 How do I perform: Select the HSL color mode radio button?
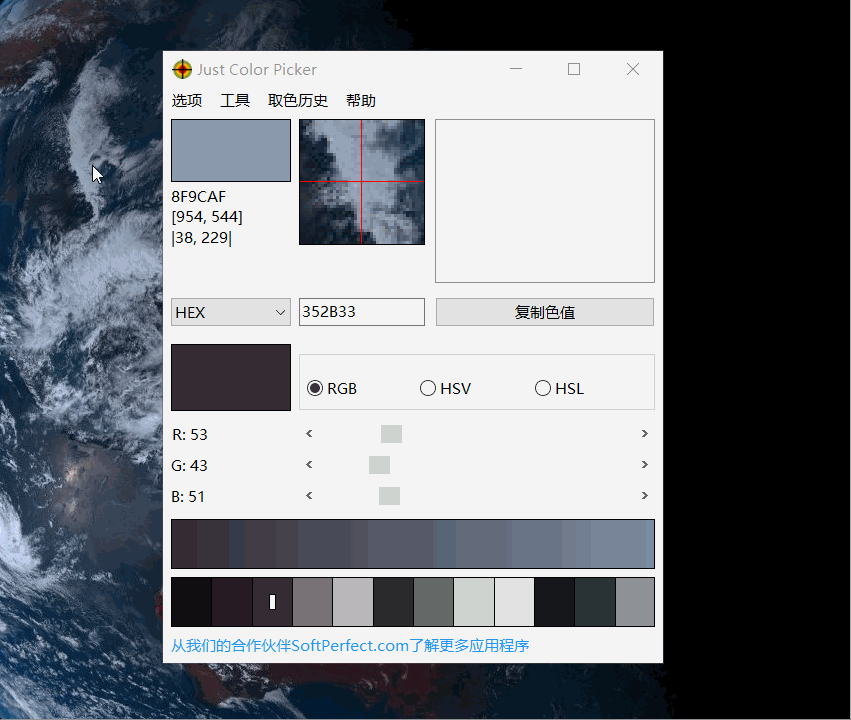(543, 388)
